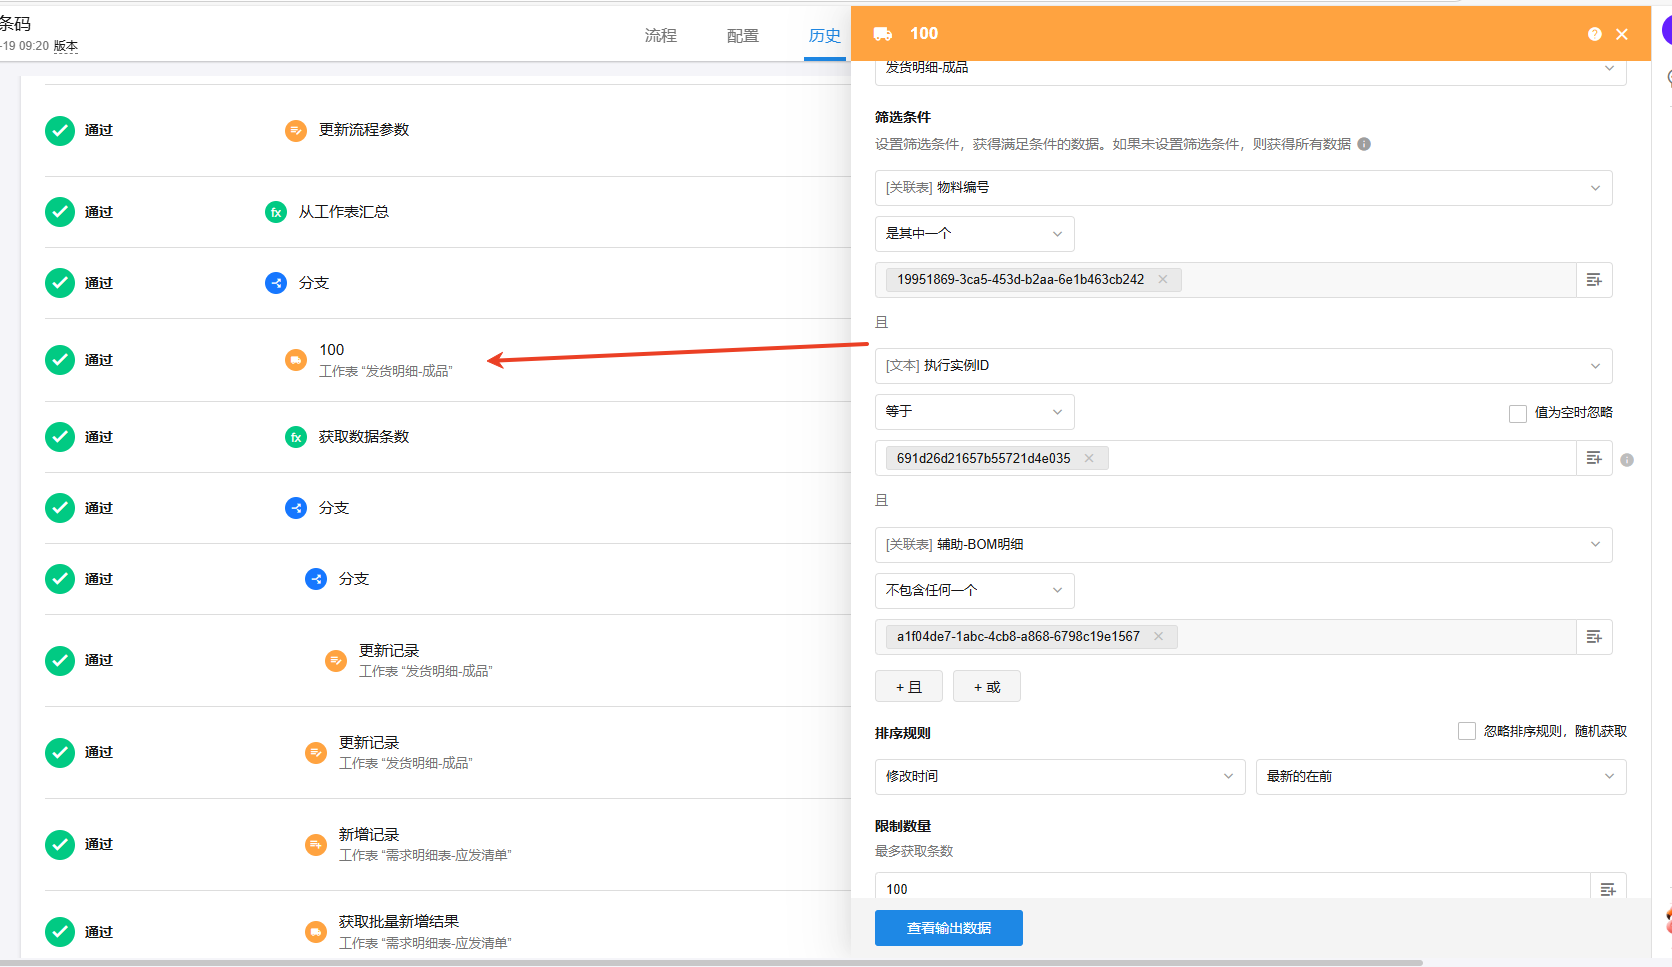Remove the 691d26d21657b55721d4e035 tag
Image resolution: width=1672 pixels, height=967 pixels.
click(1089, 458)
